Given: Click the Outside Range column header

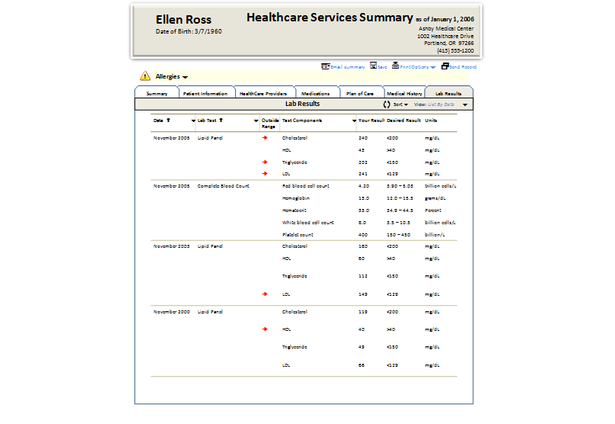Looking at the screenshot, I should point(270,123).
